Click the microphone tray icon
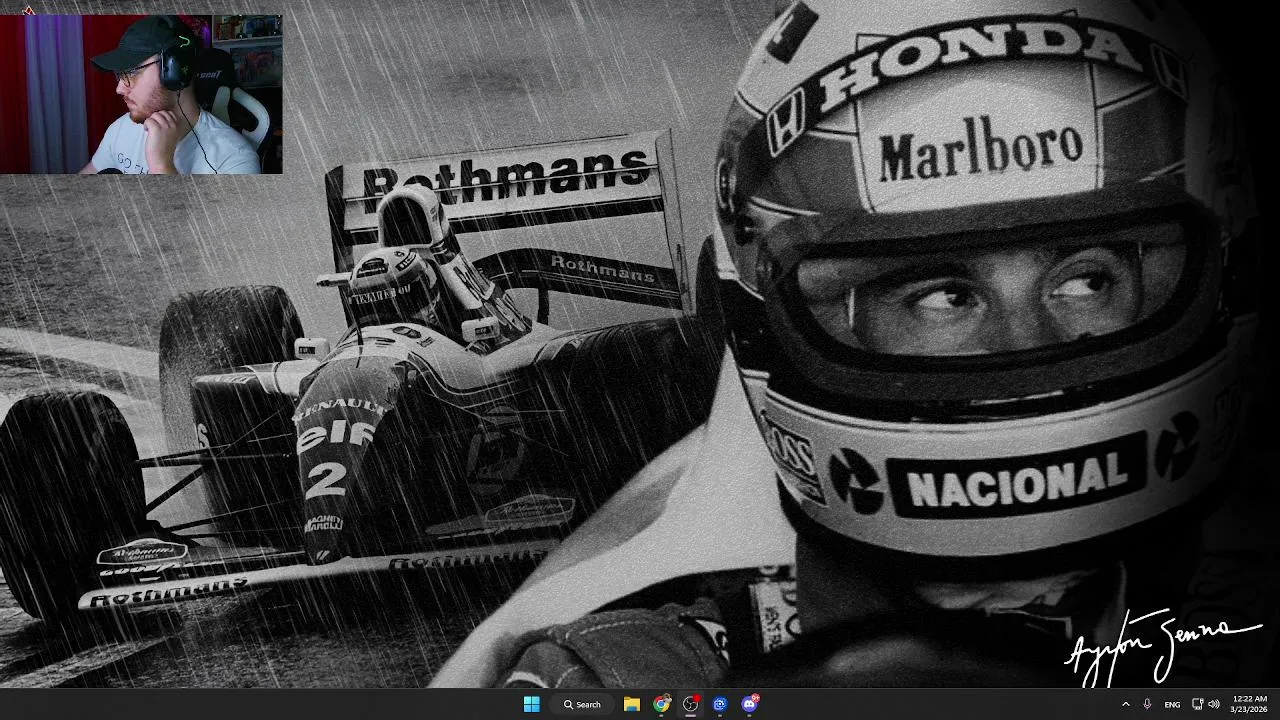1280x720 pixels. pos(1147,704)
